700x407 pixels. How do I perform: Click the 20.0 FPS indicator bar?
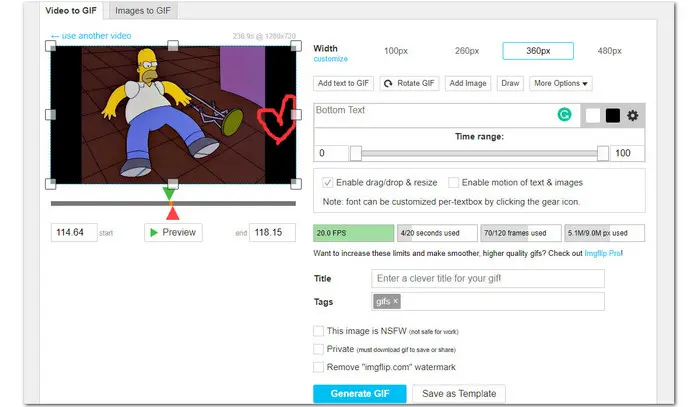354,233
